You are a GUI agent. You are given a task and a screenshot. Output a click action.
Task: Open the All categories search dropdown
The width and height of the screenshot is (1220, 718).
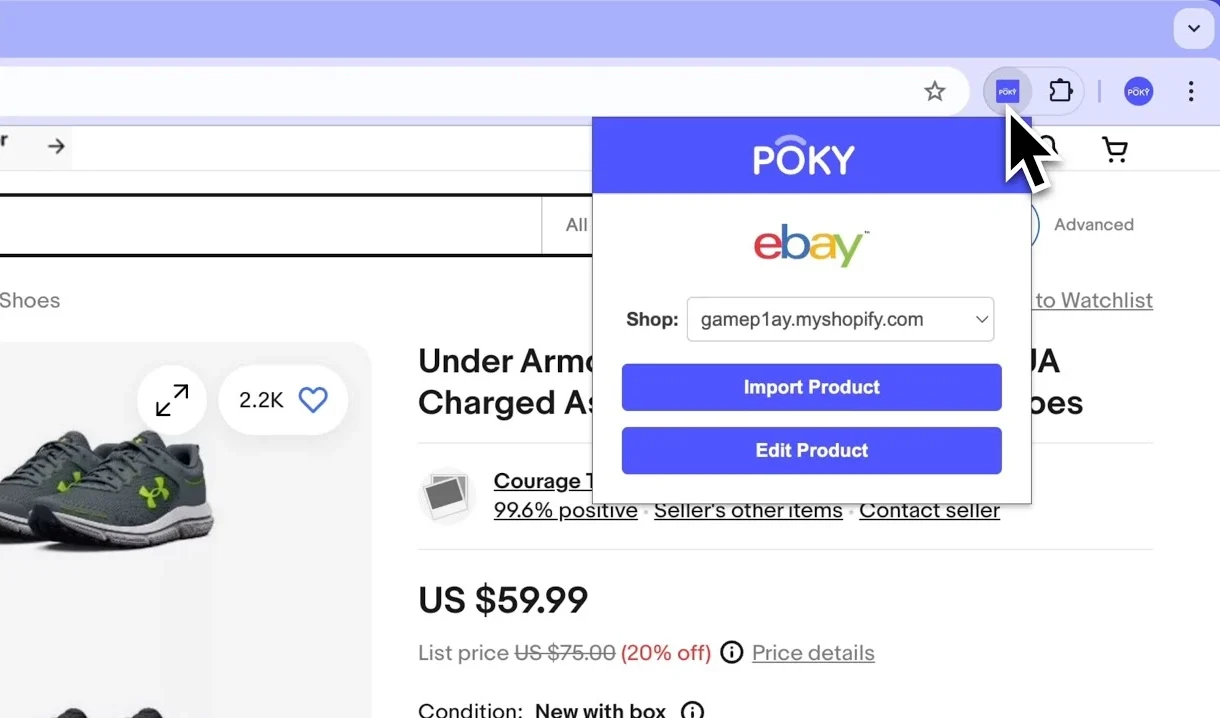click(575, 225)
